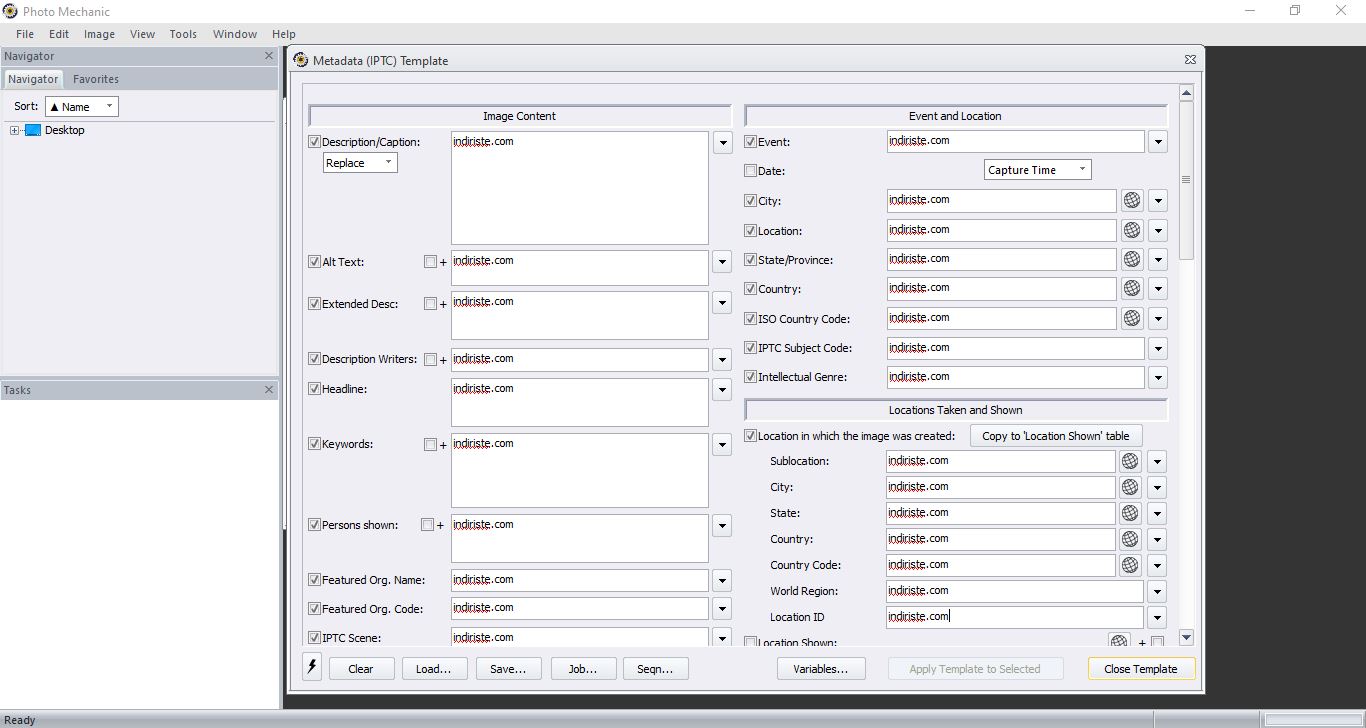Open the dropdown arrow beside the Description/Caption field
The width and height of the screenshot is (1366, 728).
click(x=722, y=143)
